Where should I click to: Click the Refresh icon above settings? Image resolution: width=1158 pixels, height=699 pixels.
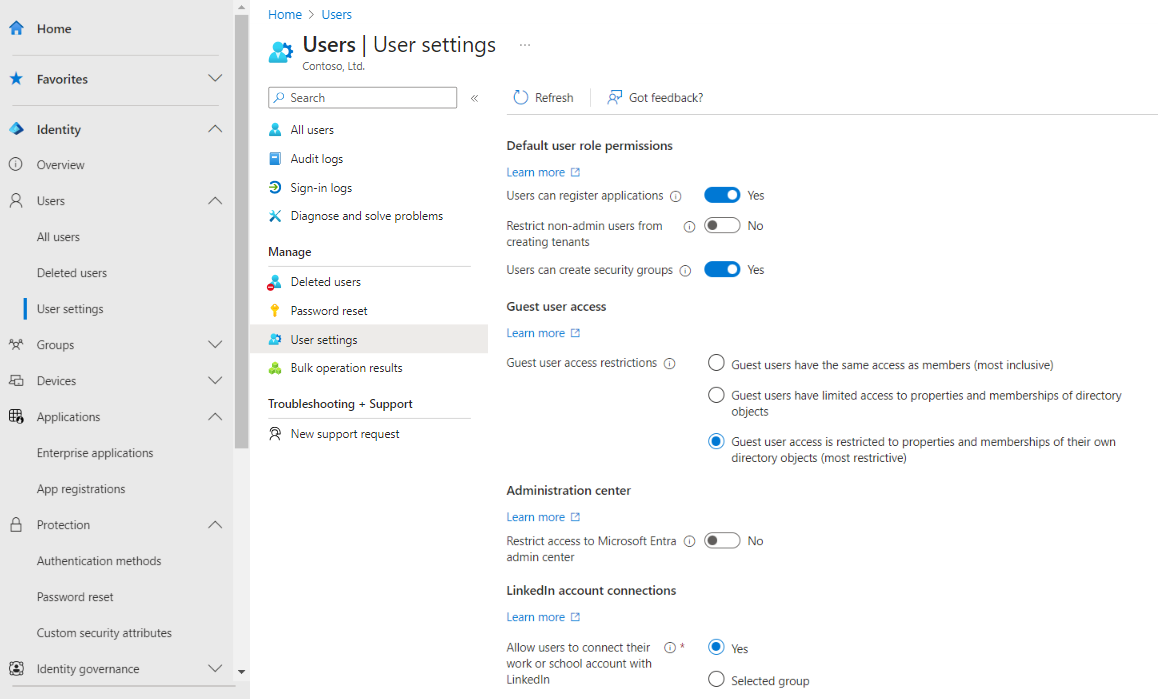point(519,97)
